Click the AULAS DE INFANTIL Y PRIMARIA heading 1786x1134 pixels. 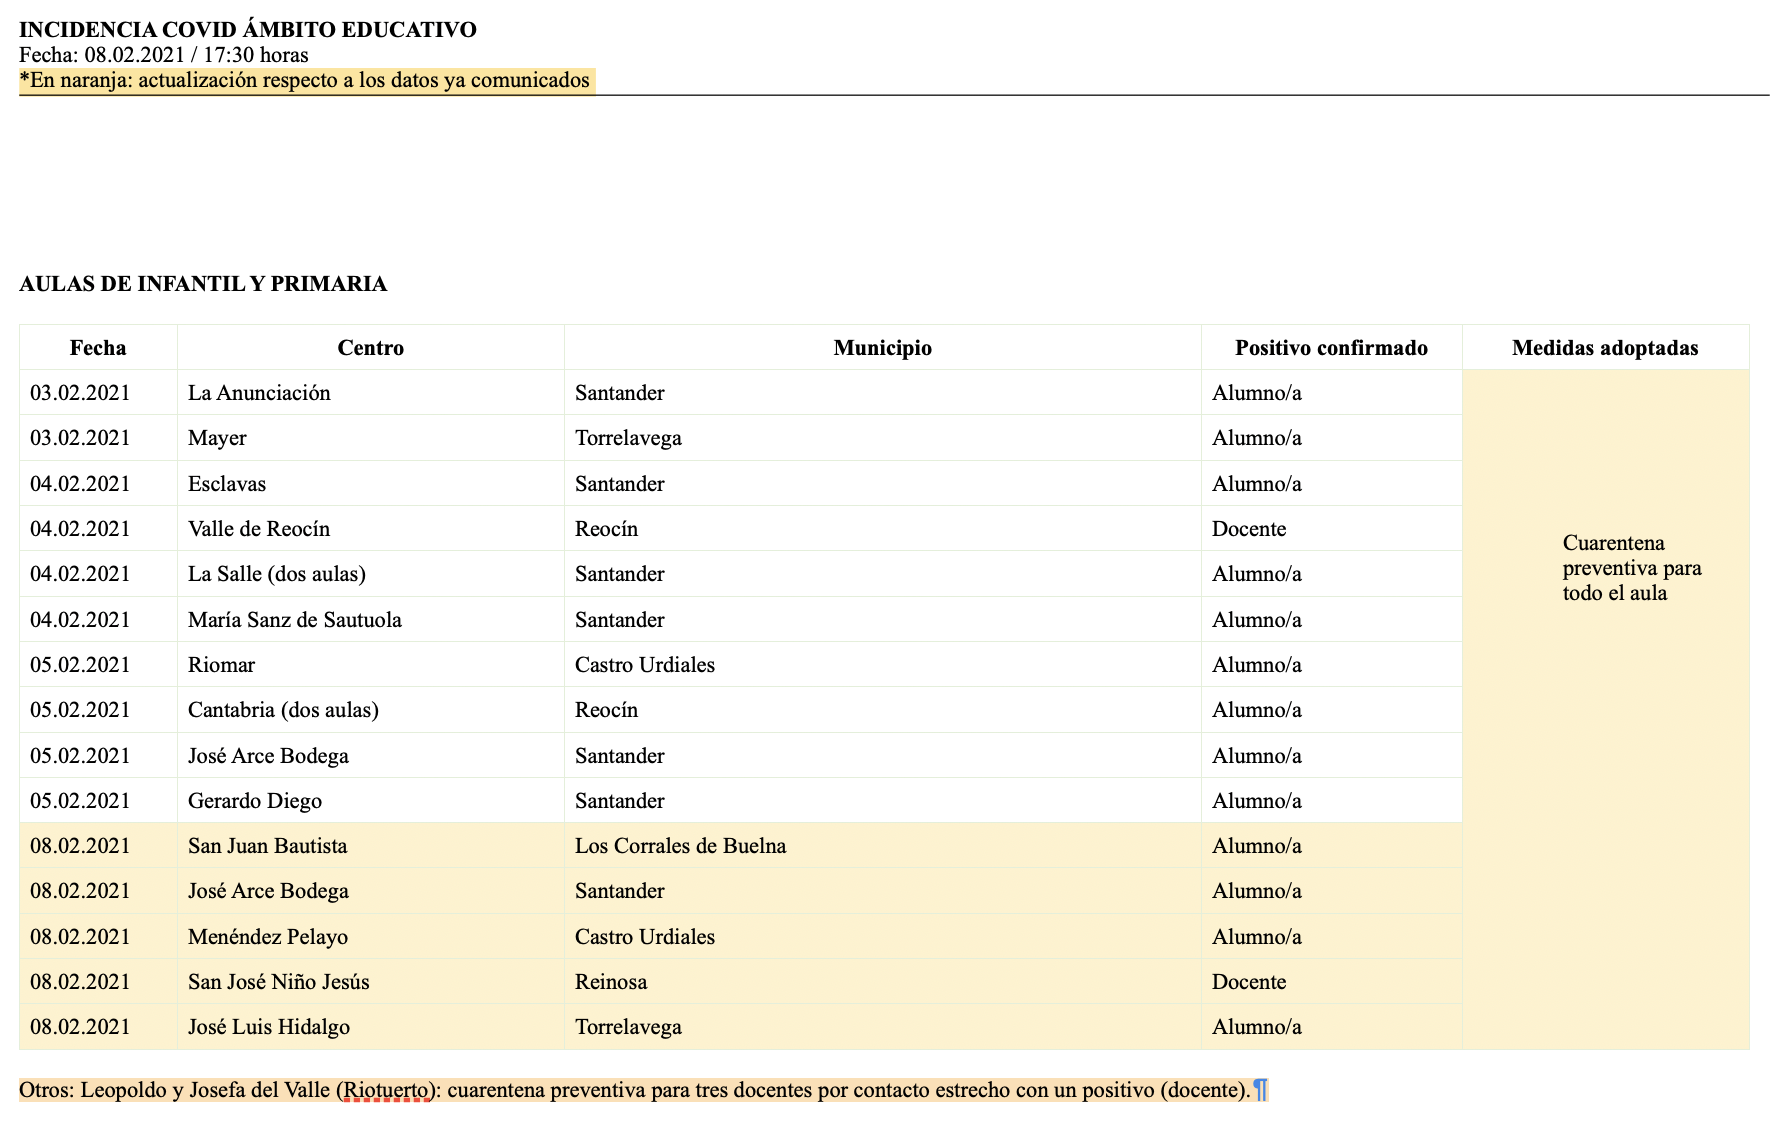pos(203,284)
